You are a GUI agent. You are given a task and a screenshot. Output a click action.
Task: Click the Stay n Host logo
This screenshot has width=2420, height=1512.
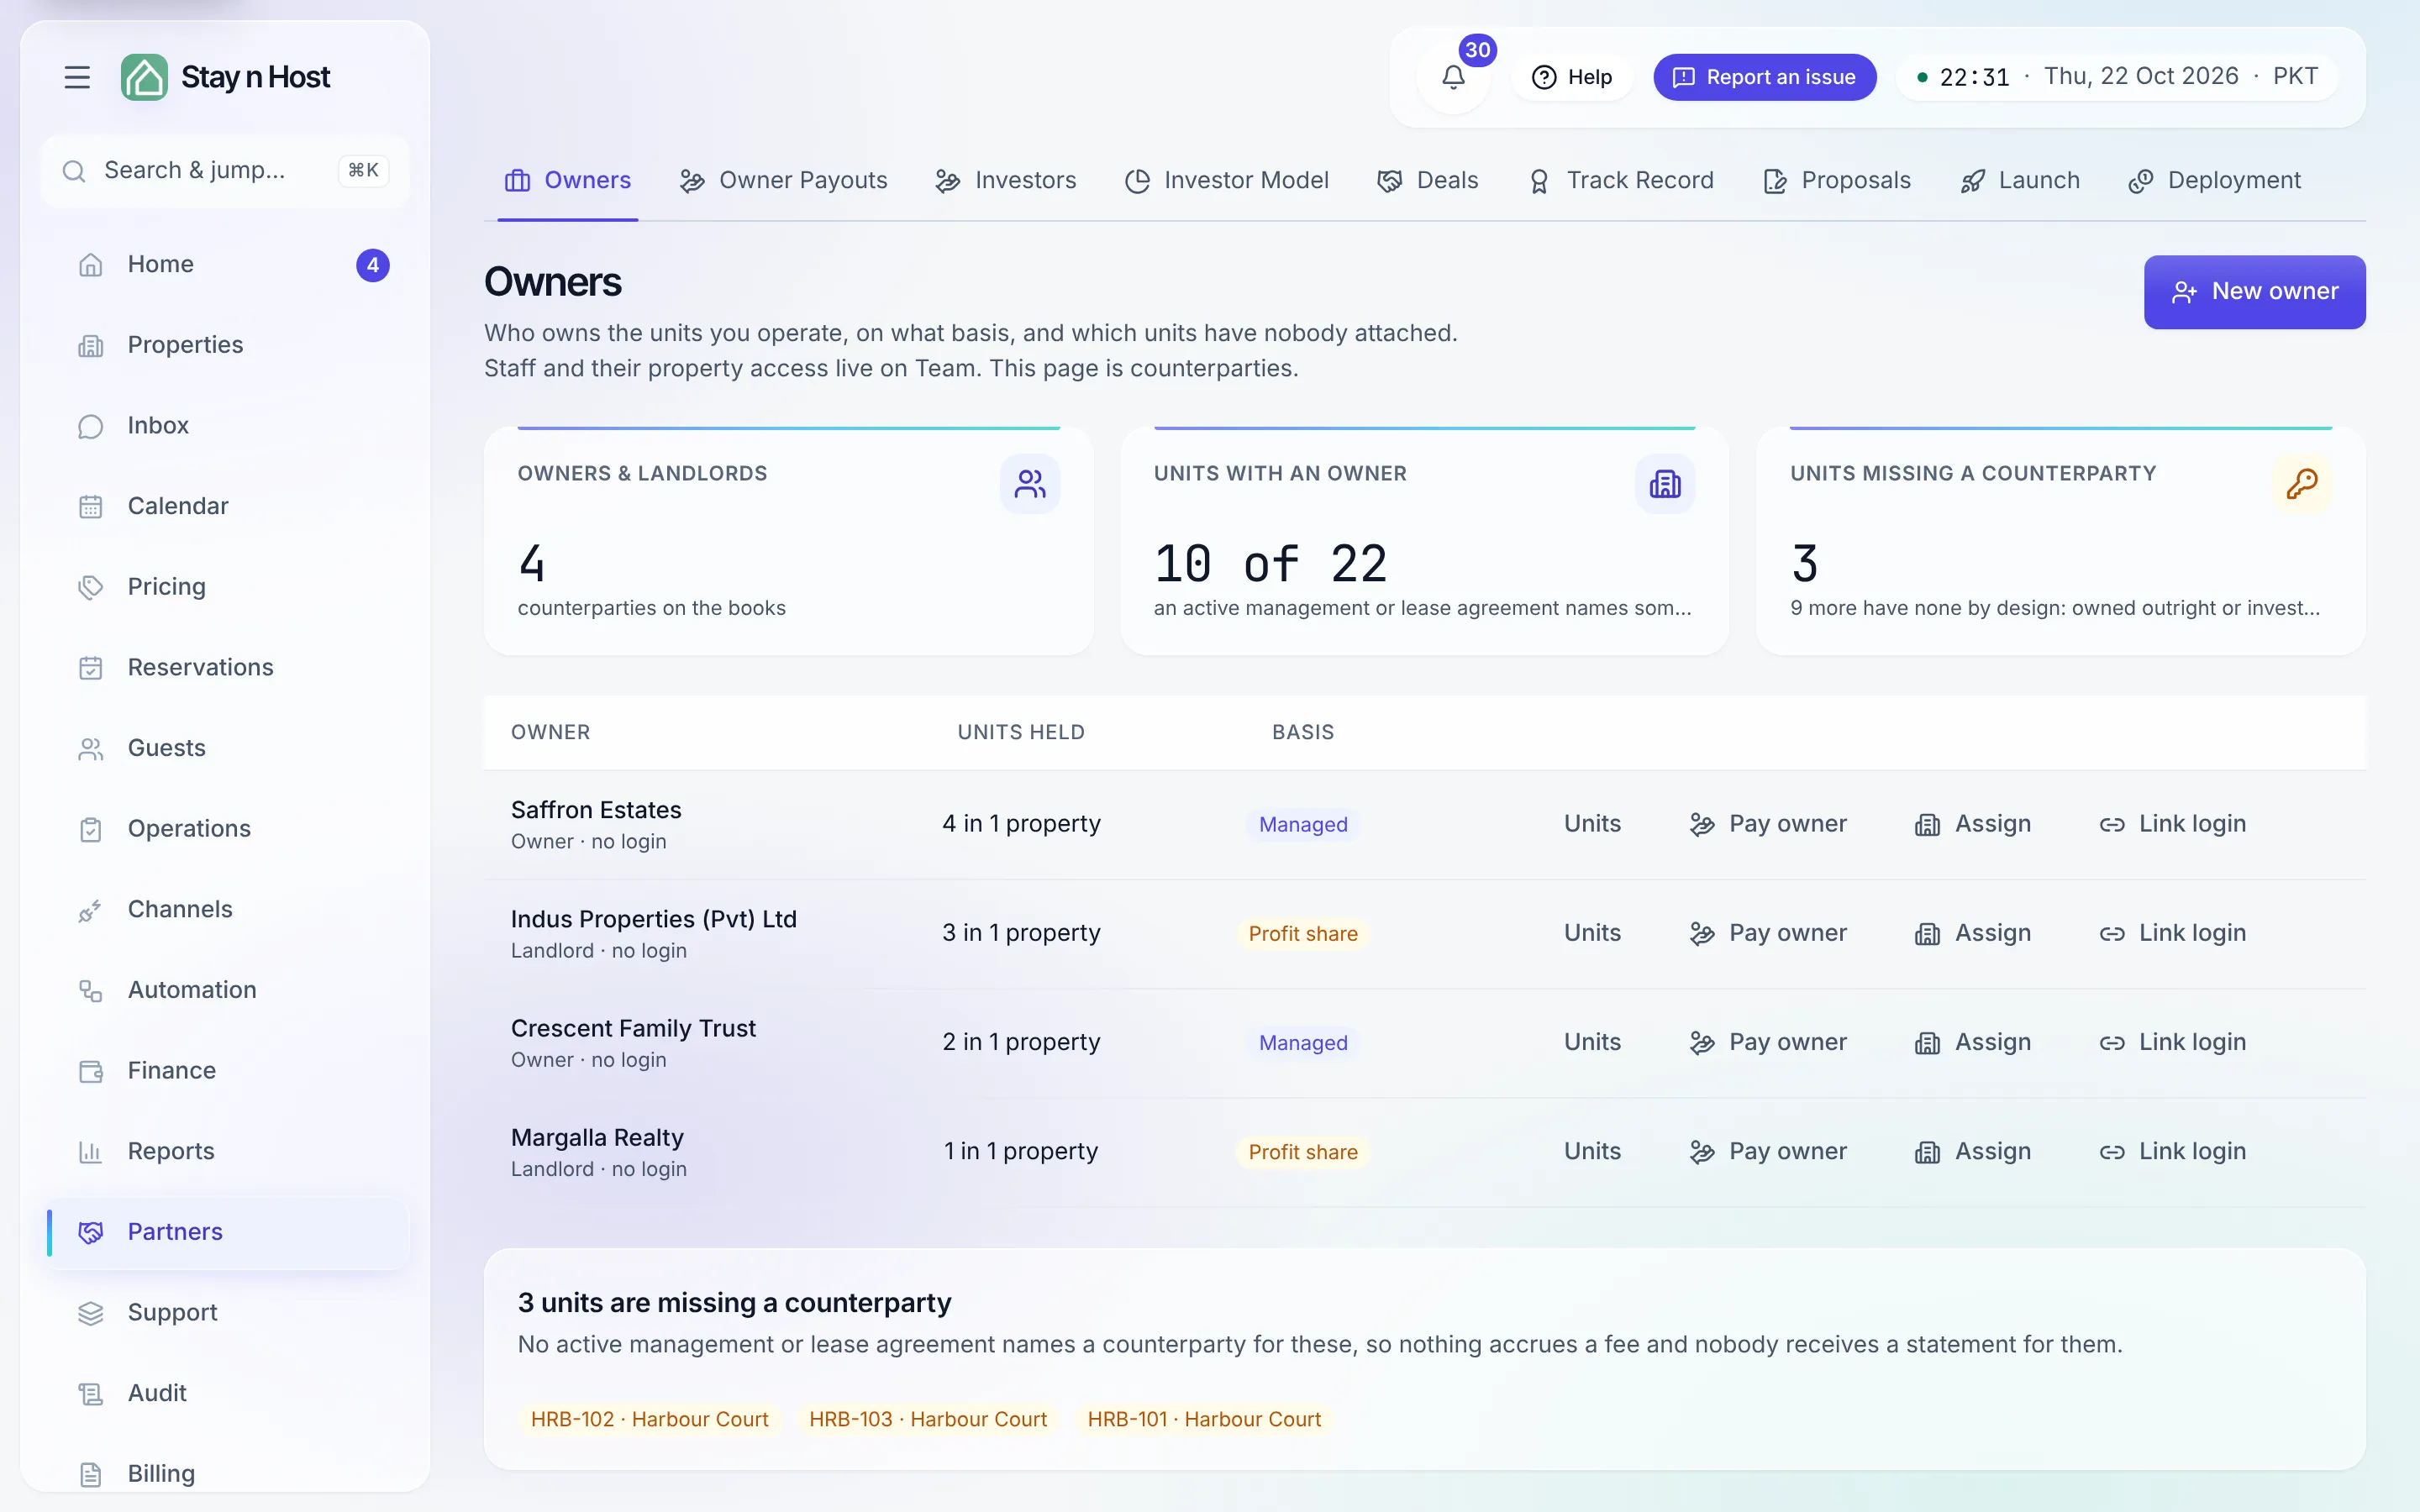(x=226, y=77)
